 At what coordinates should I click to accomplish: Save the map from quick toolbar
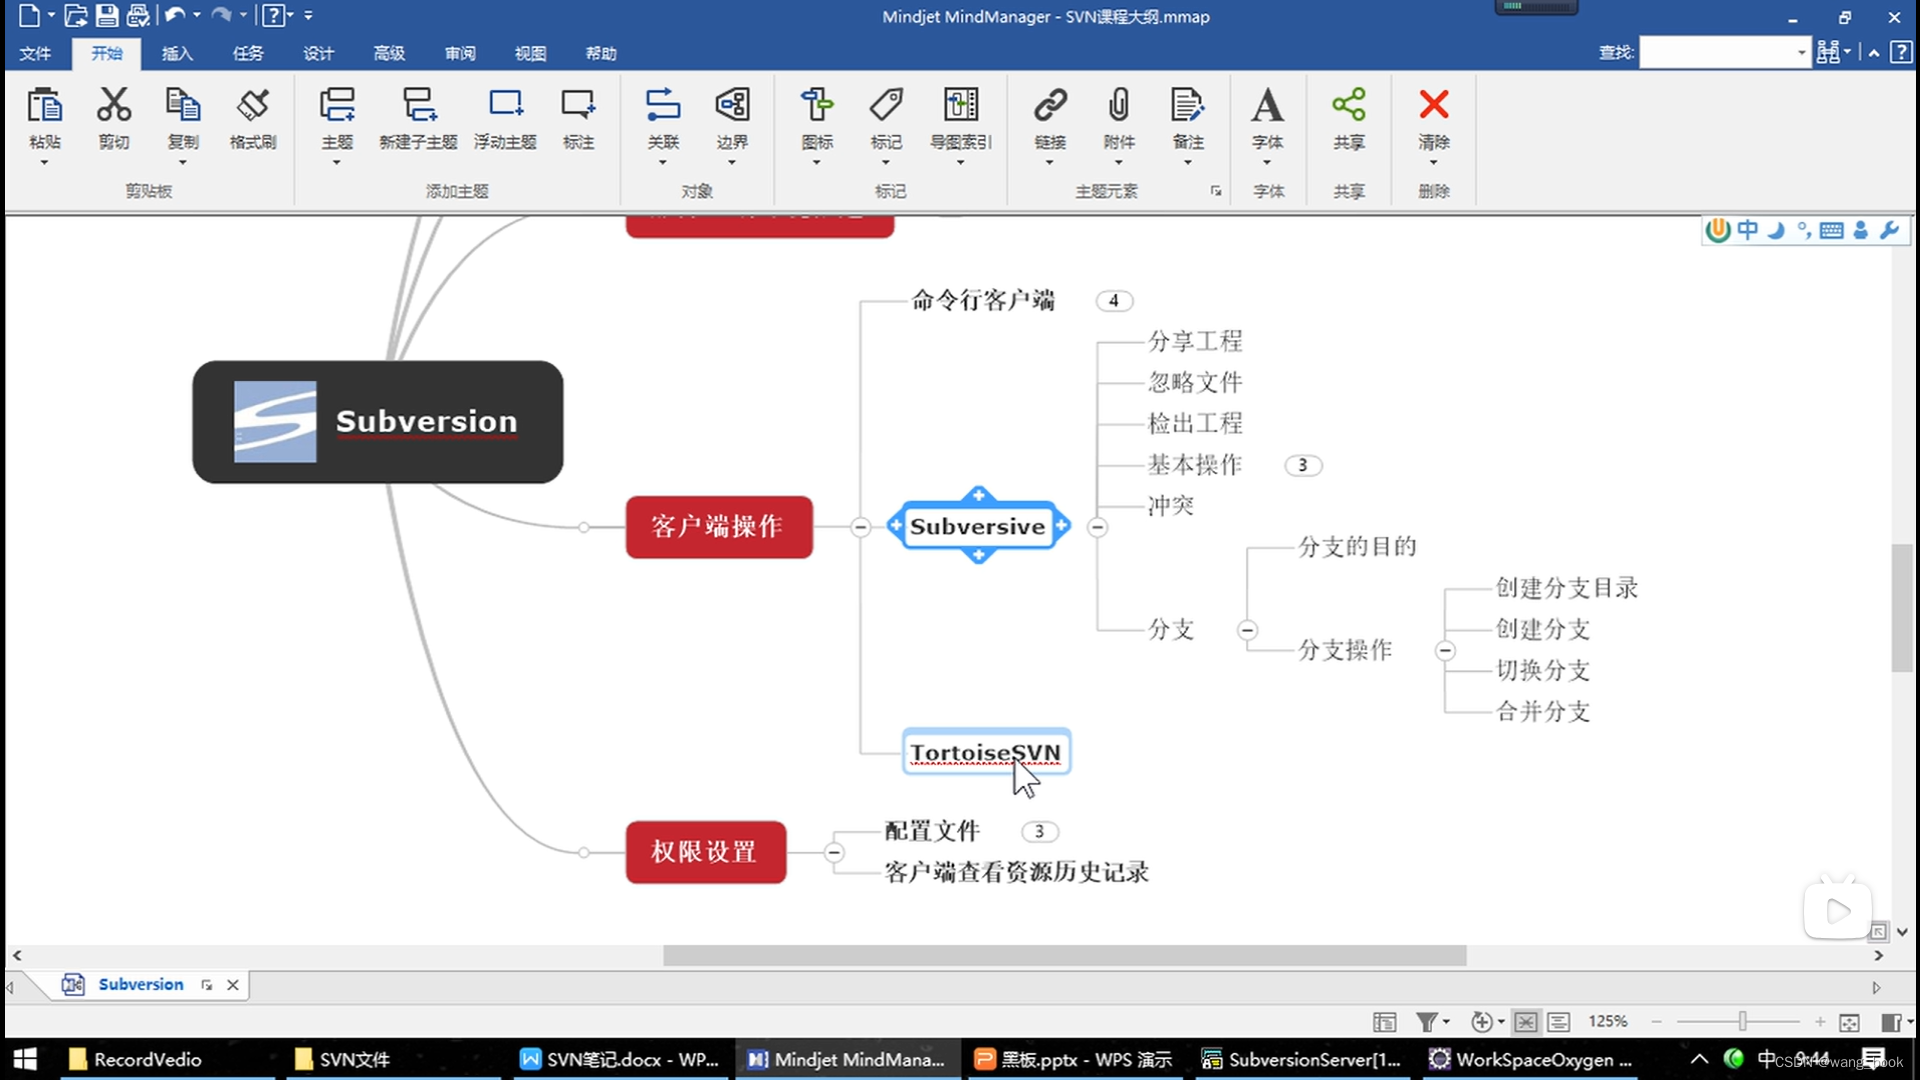coord(107,15)
